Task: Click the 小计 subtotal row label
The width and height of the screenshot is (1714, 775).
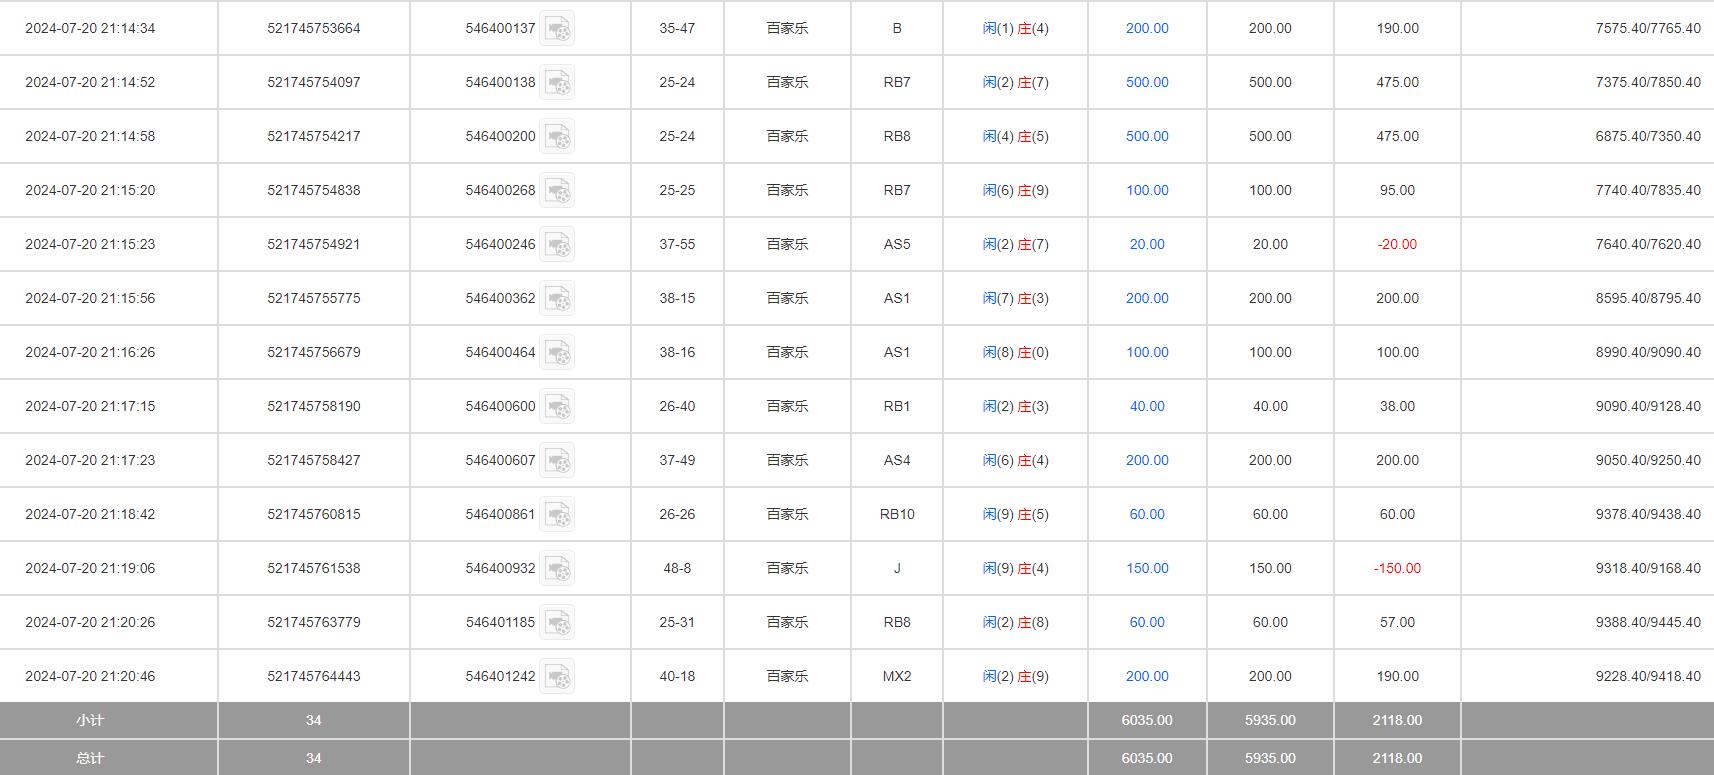Action: click(x=90, y=721)
